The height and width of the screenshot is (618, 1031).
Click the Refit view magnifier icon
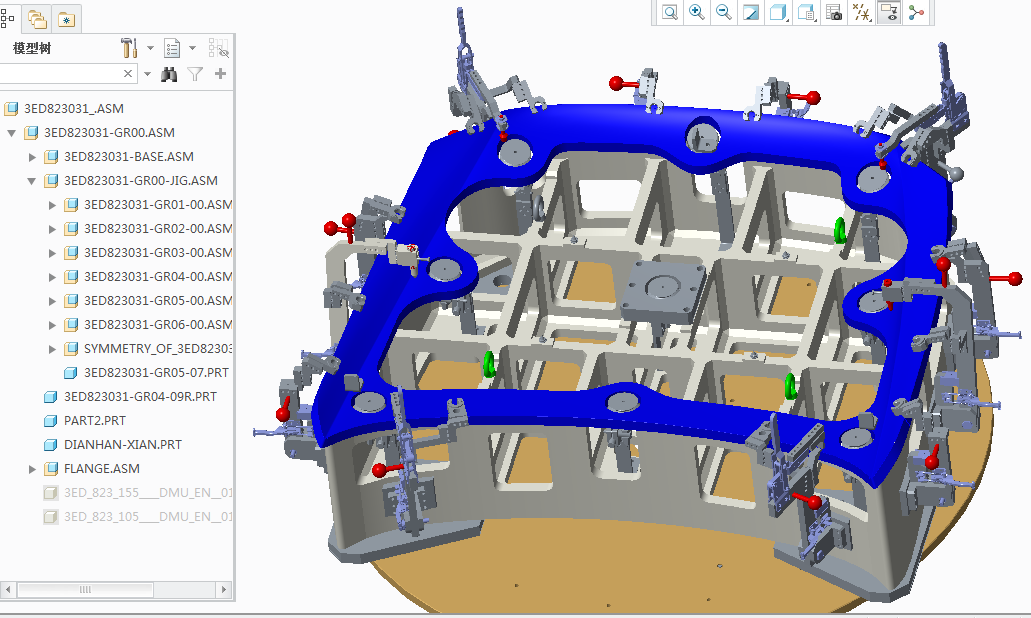(669, 12)
